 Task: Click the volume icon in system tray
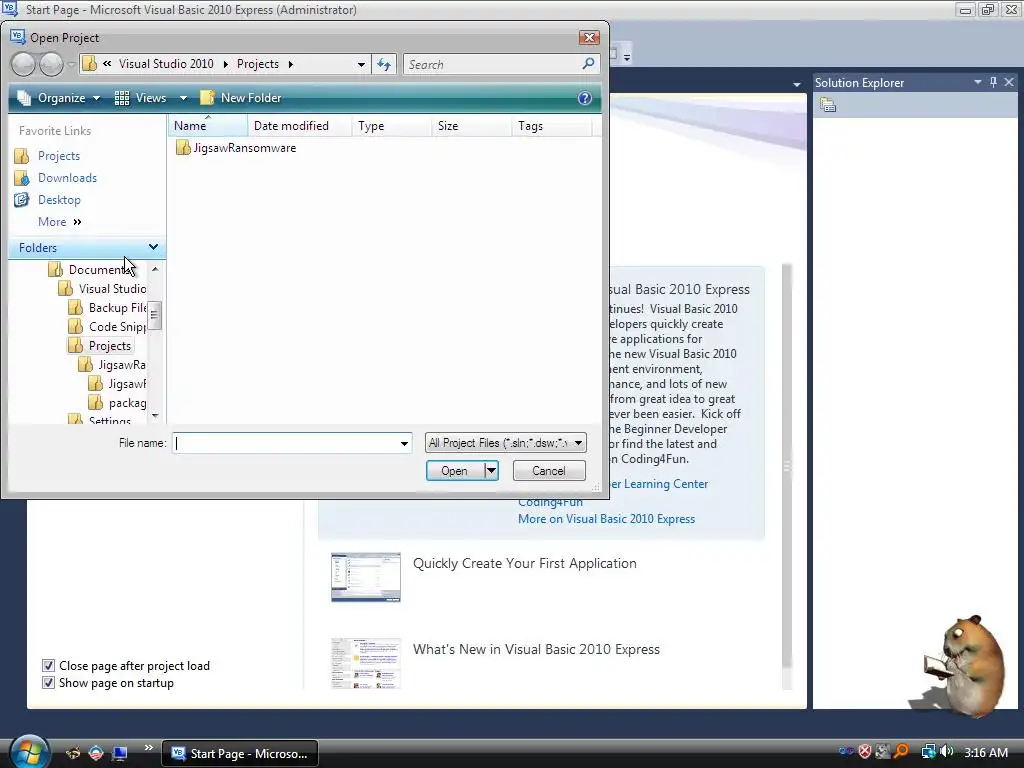click(946, 752)
